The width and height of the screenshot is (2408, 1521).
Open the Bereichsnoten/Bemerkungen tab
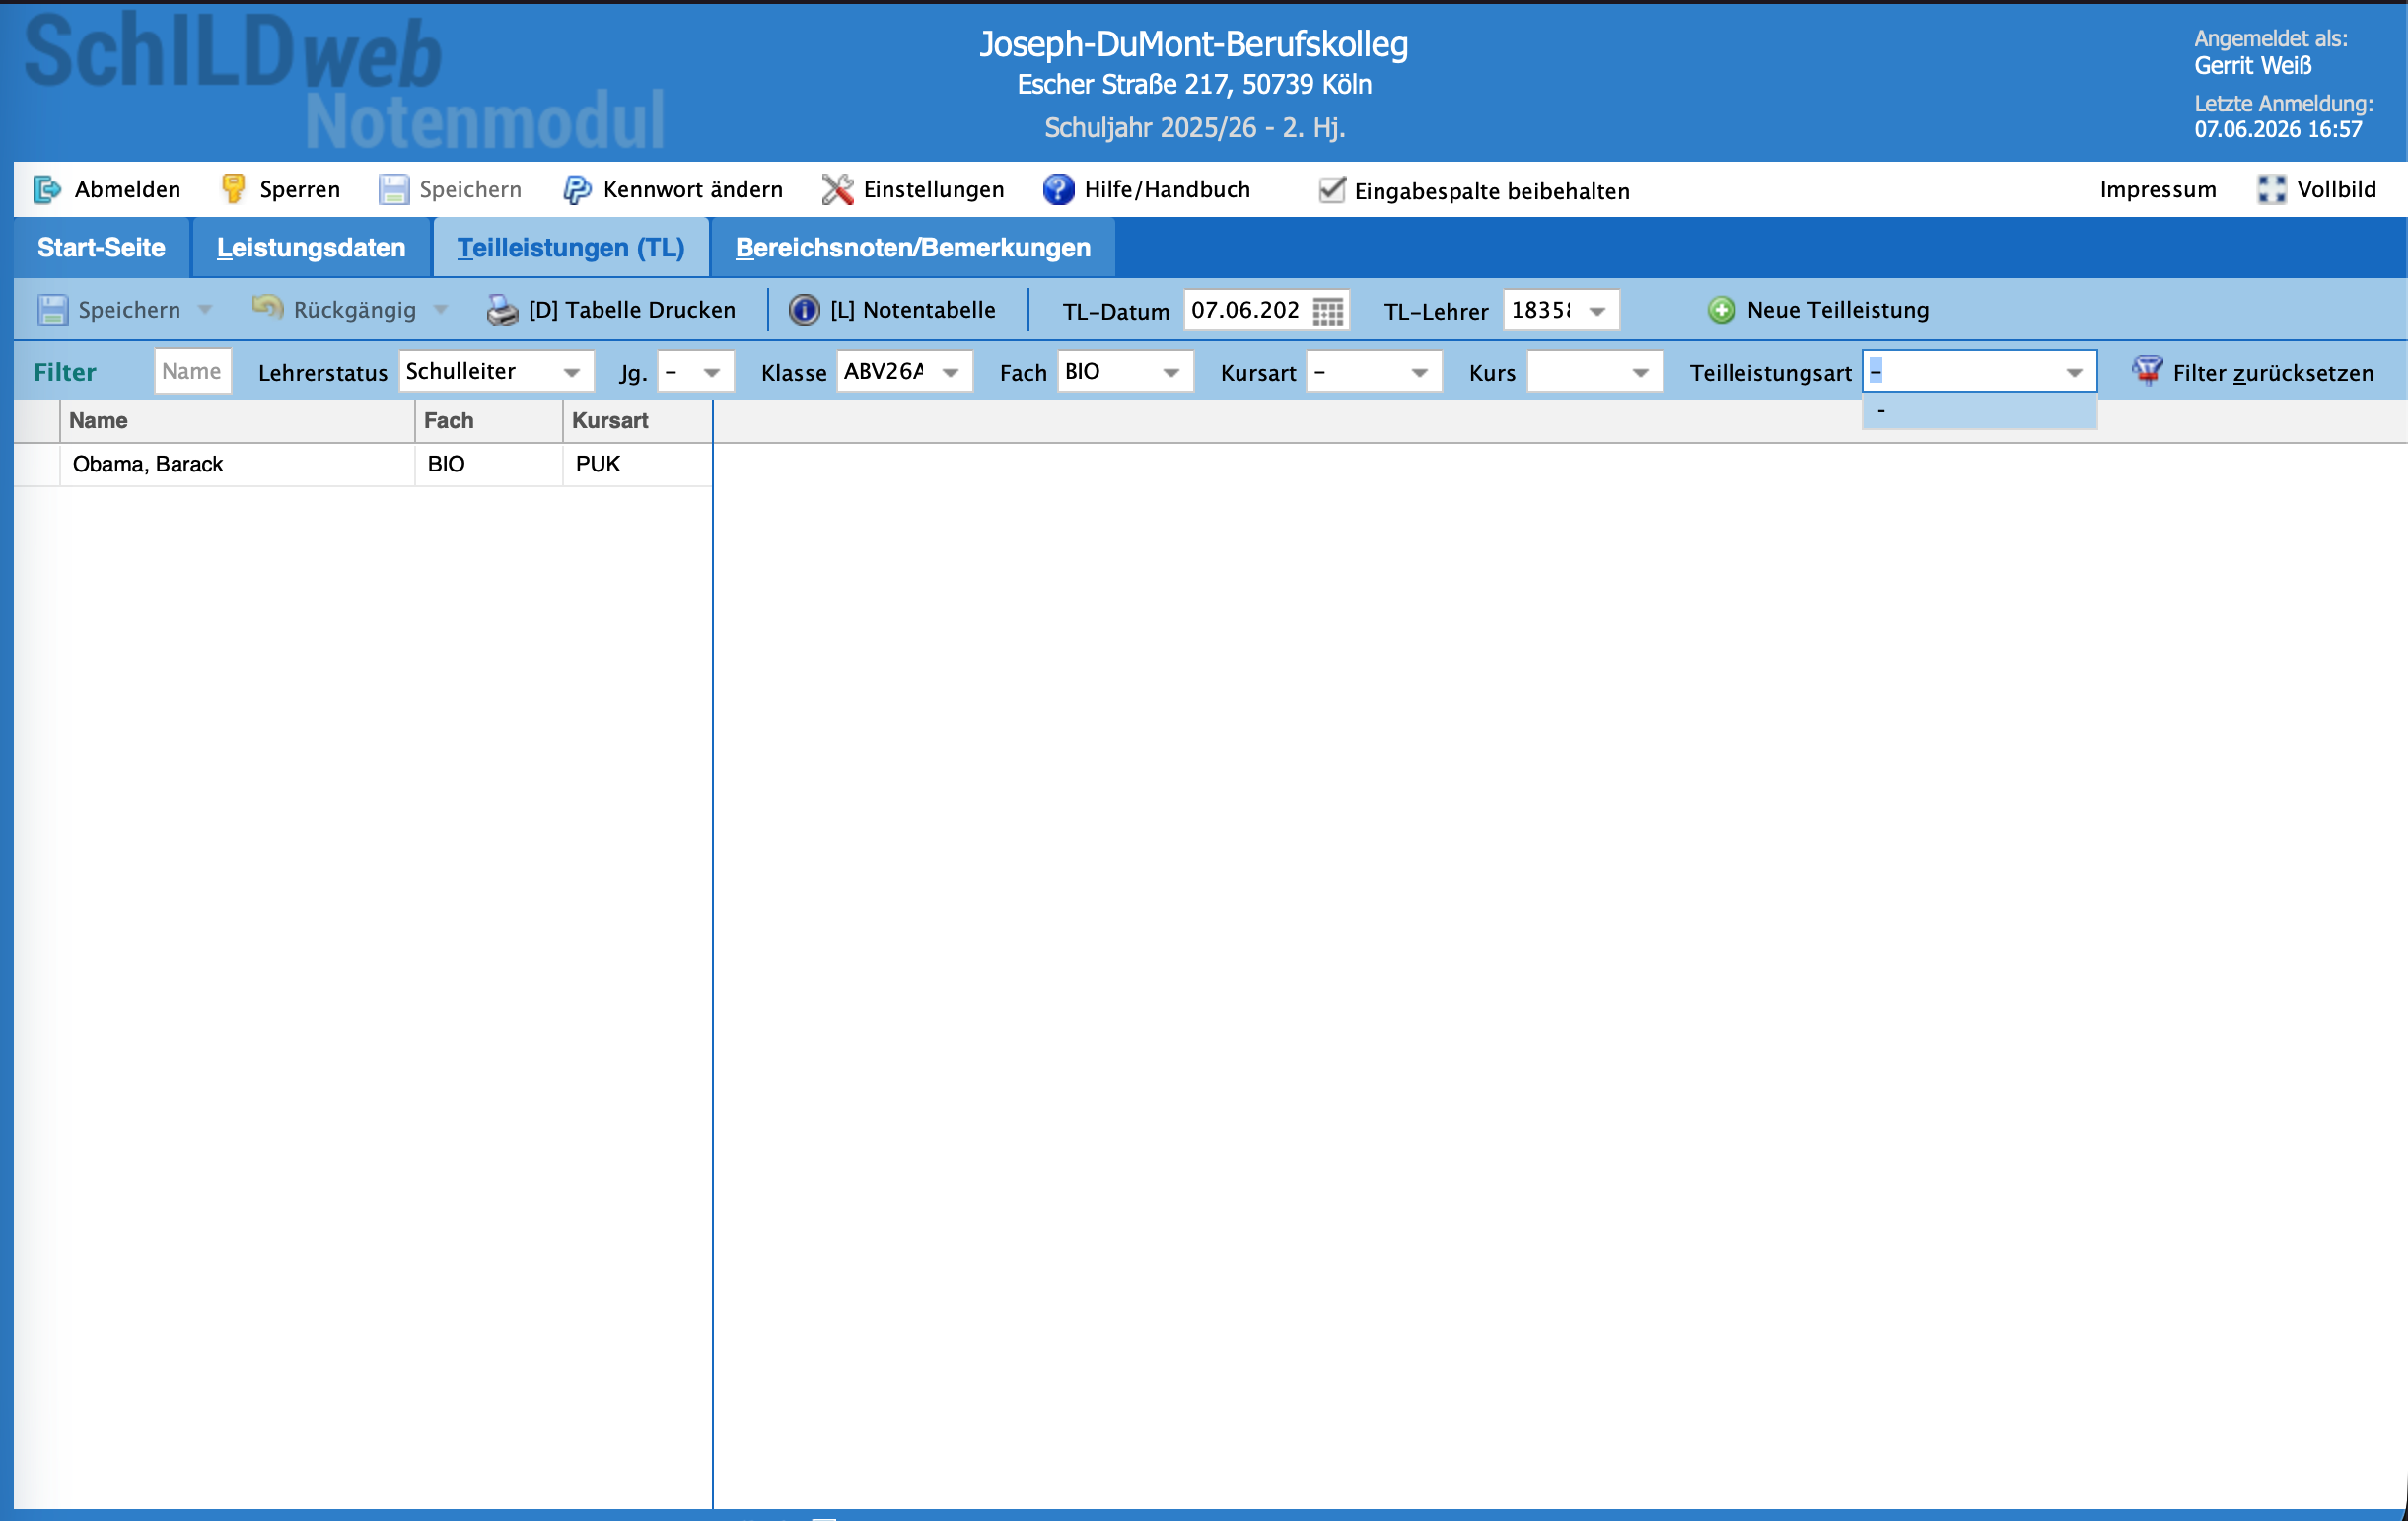coord(913,247)
